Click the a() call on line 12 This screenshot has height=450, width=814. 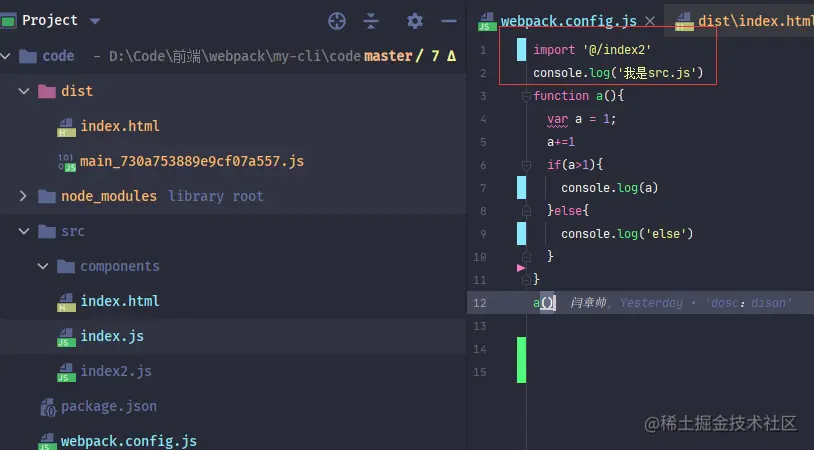[544, 303]
